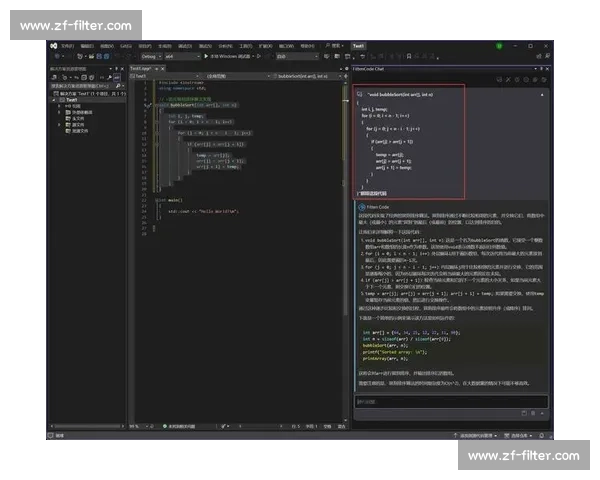Screen dimensions: 600x480
Task: Open the Git(G) menu
Action: pos(126,46)
